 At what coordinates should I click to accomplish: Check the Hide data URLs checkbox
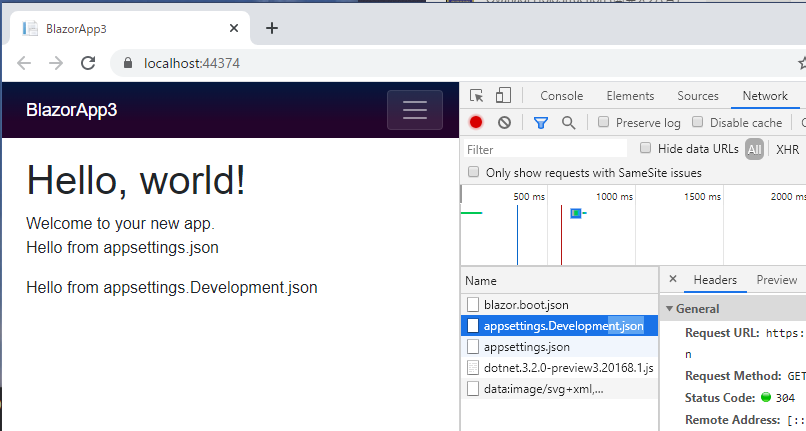[645, 148]
